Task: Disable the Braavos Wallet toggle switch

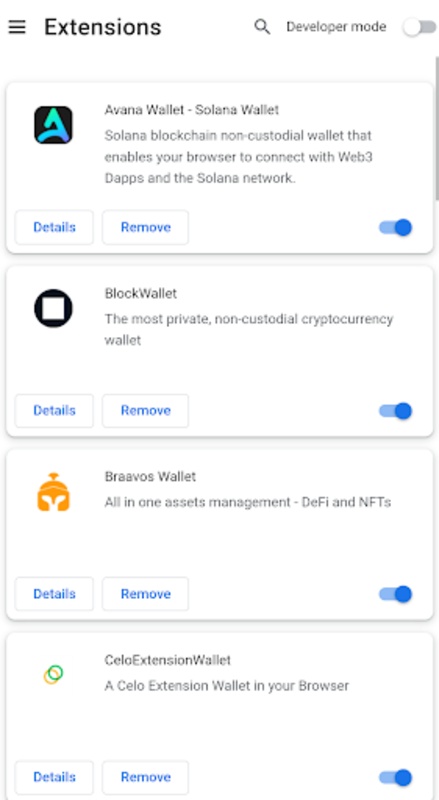Action: click(x=396, y=594)
